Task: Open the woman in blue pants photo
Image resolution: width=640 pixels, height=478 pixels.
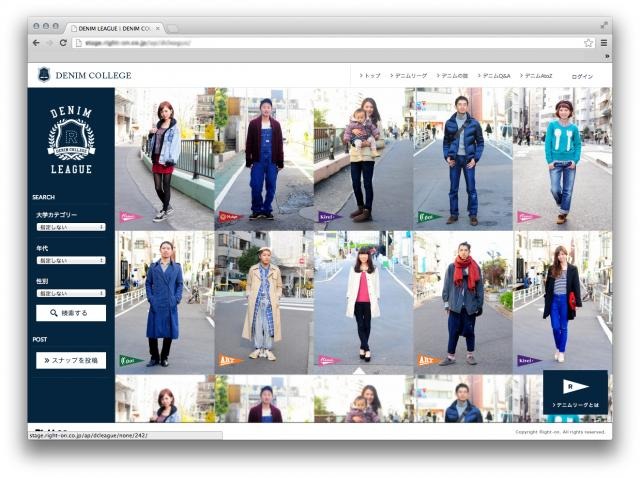Action: pyautogui.click(x=562, y=303)
